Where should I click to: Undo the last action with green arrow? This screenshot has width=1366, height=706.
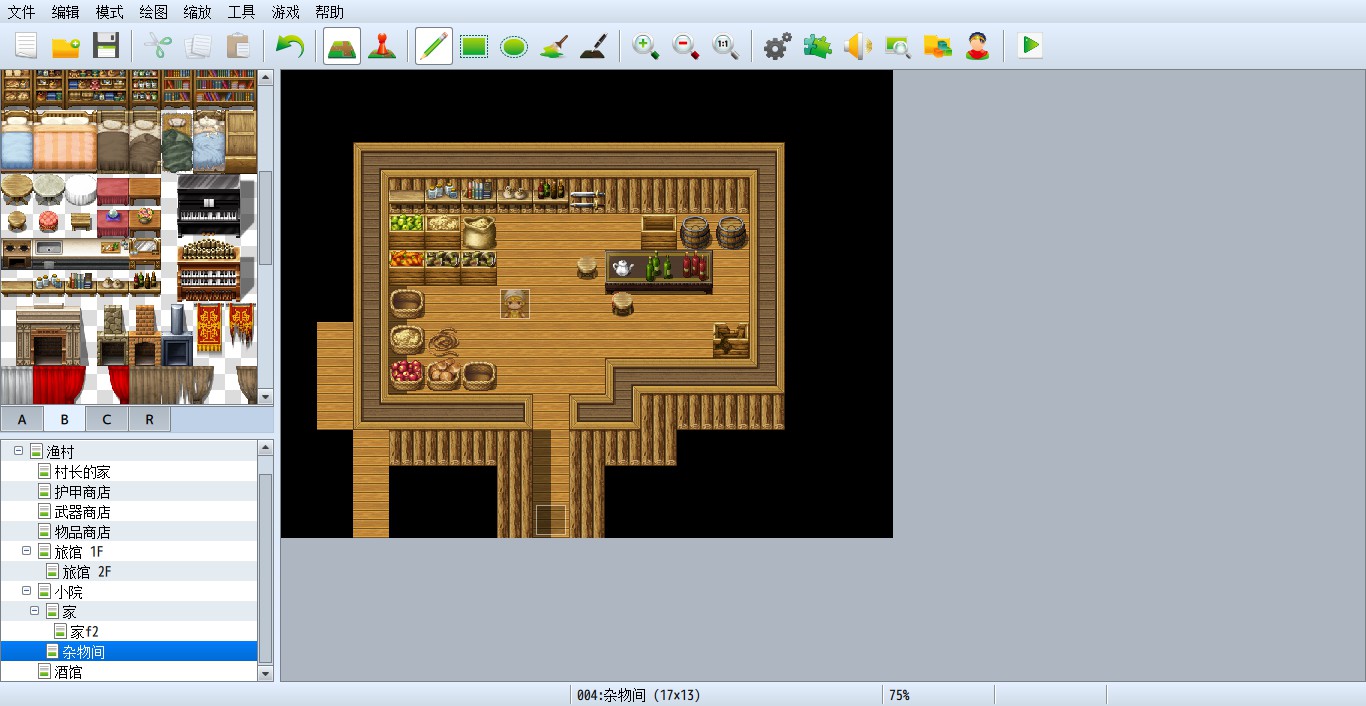(x=290, y=46)
